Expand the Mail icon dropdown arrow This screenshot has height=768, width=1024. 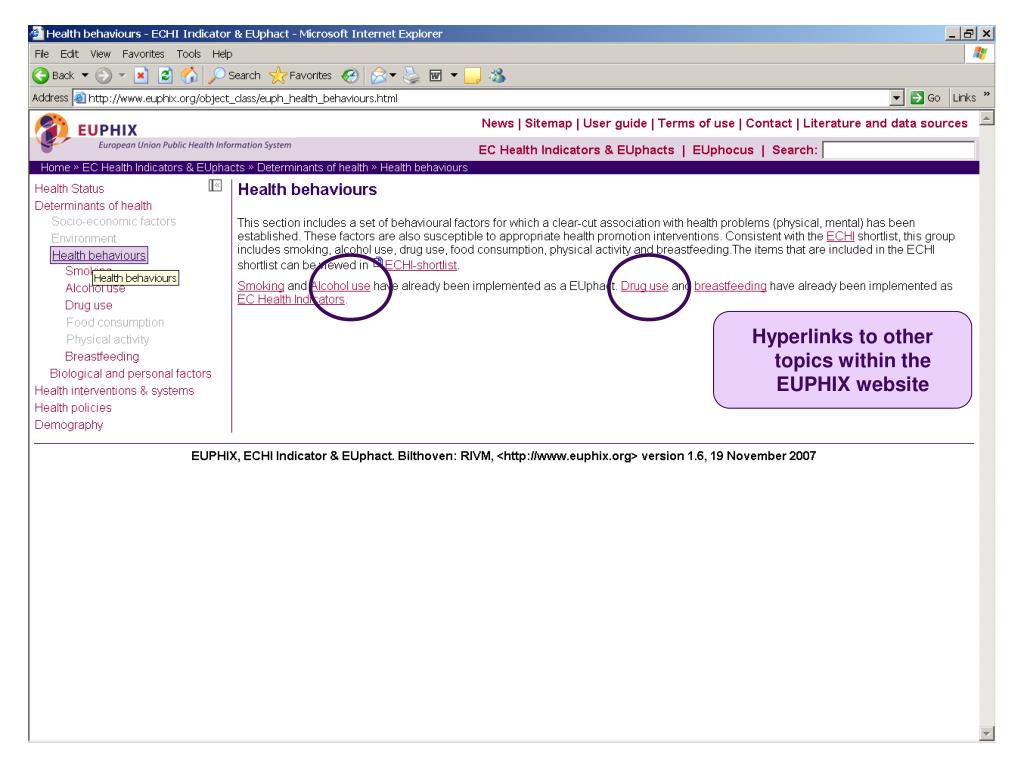pyautogui.click(x=392, y=76)
